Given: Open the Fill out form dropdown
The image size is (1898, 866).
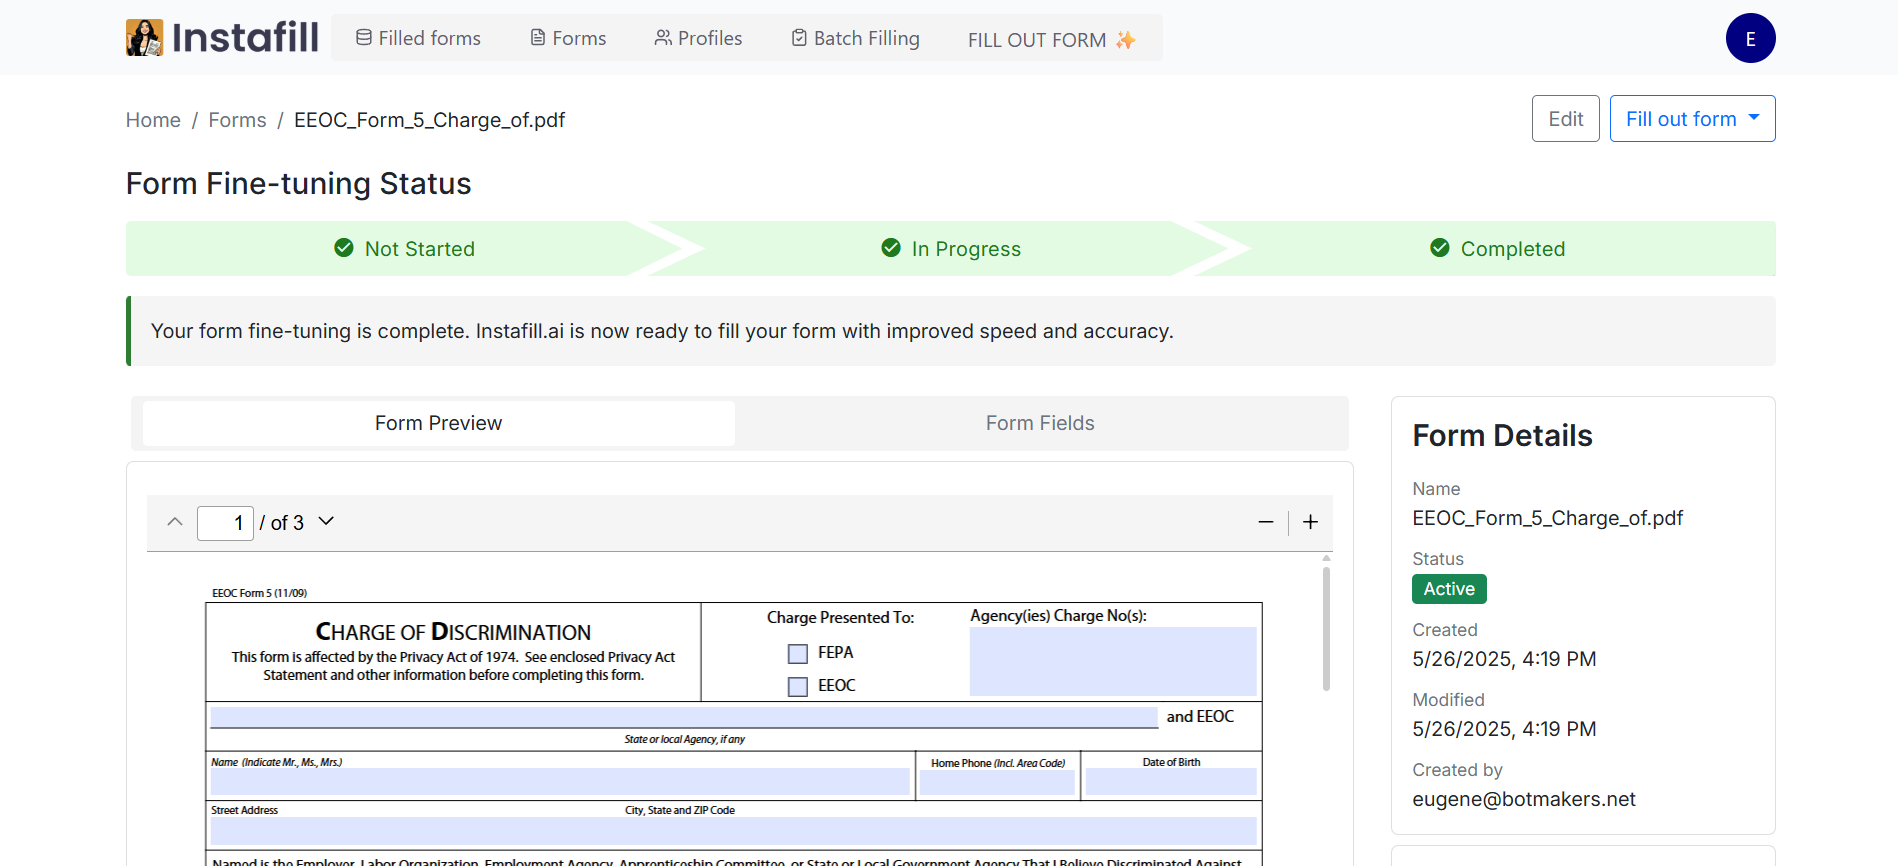Looking at the screenshot, I should [x=1692, y=119].
